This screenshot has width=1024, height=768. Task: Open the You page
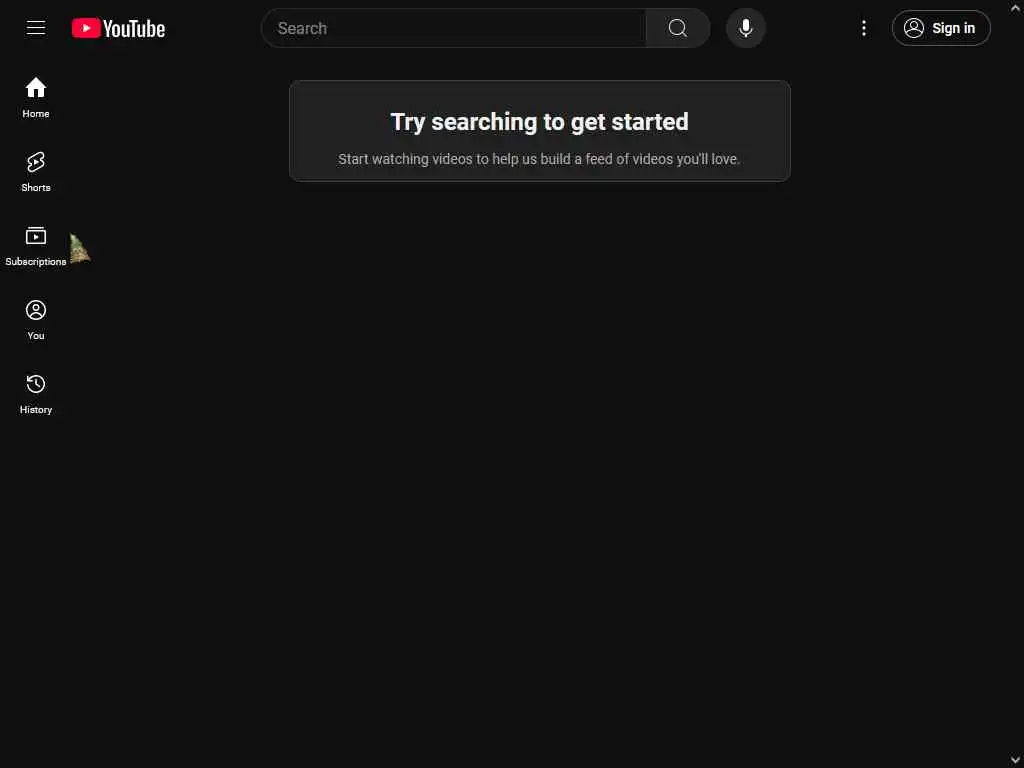point(36,319)
